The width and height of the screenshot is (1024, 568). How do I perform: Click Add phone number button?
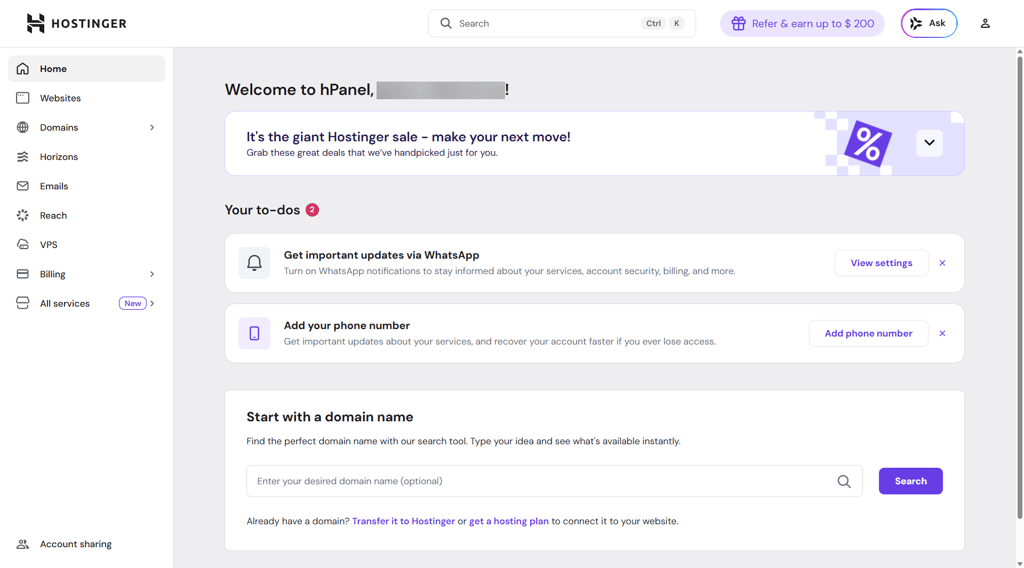click(869, 334)
